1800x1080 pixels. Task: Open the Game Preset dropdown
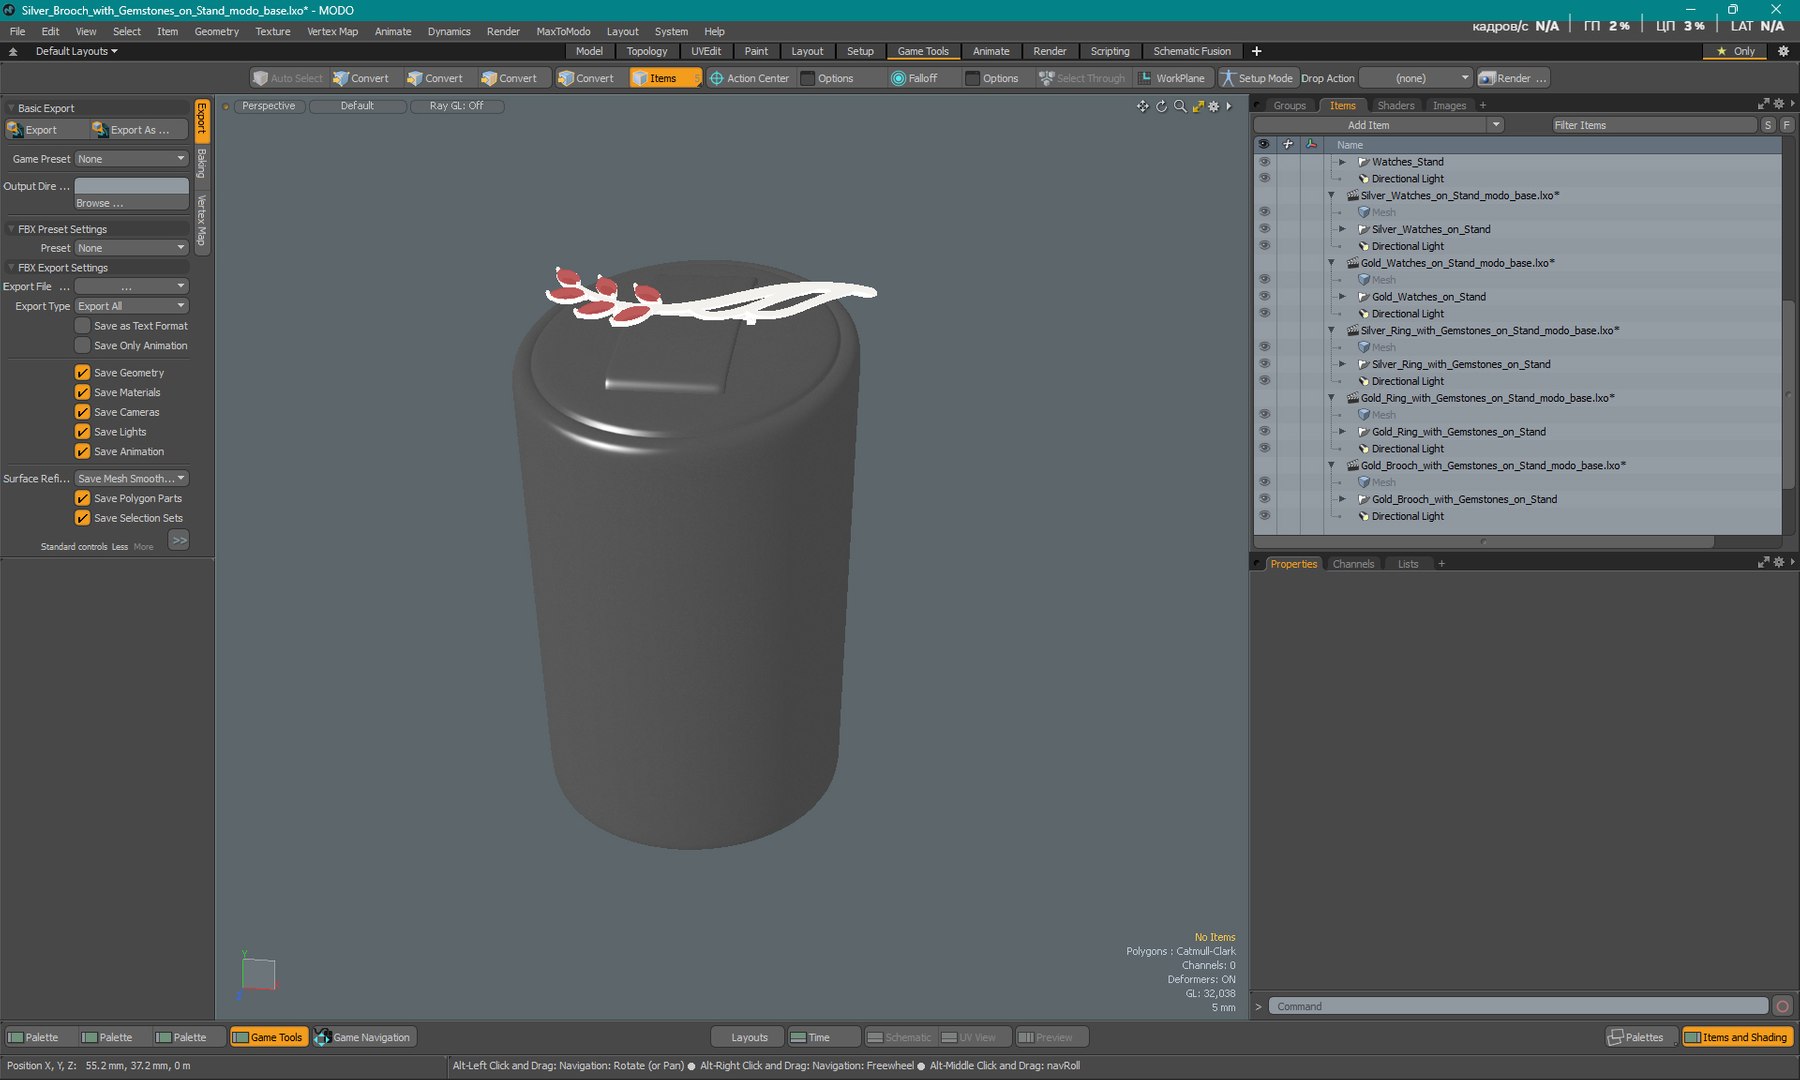click(x=131, y=159)
